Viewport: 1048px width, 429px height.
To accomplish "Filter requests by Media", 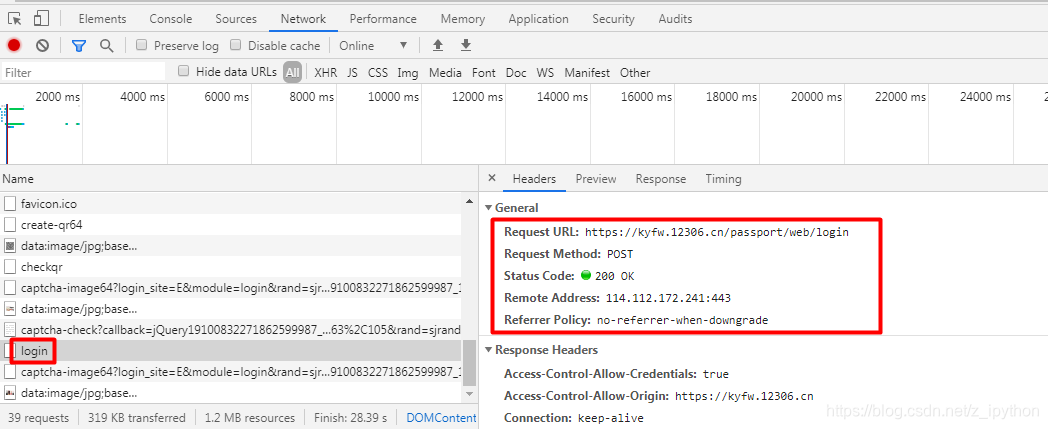I will (445, 72).
